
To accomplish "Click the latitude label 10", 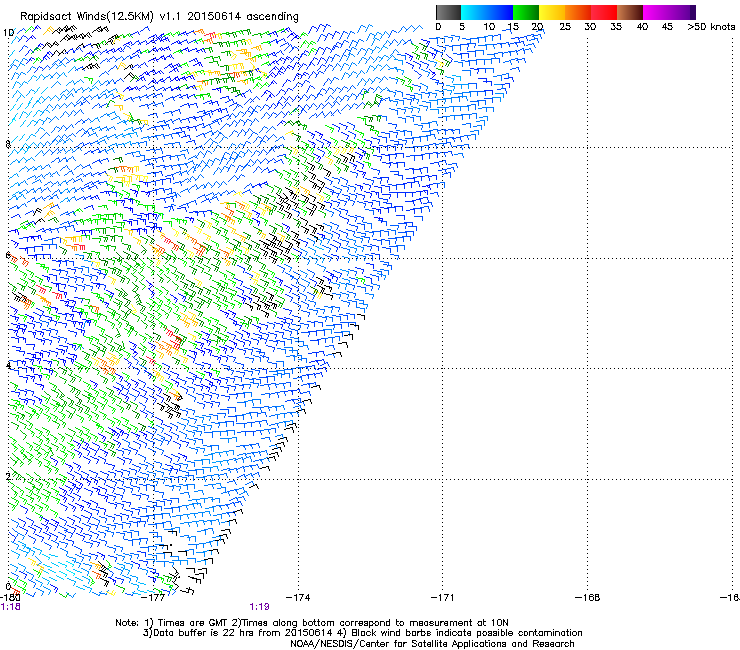I will coord(8,33).
